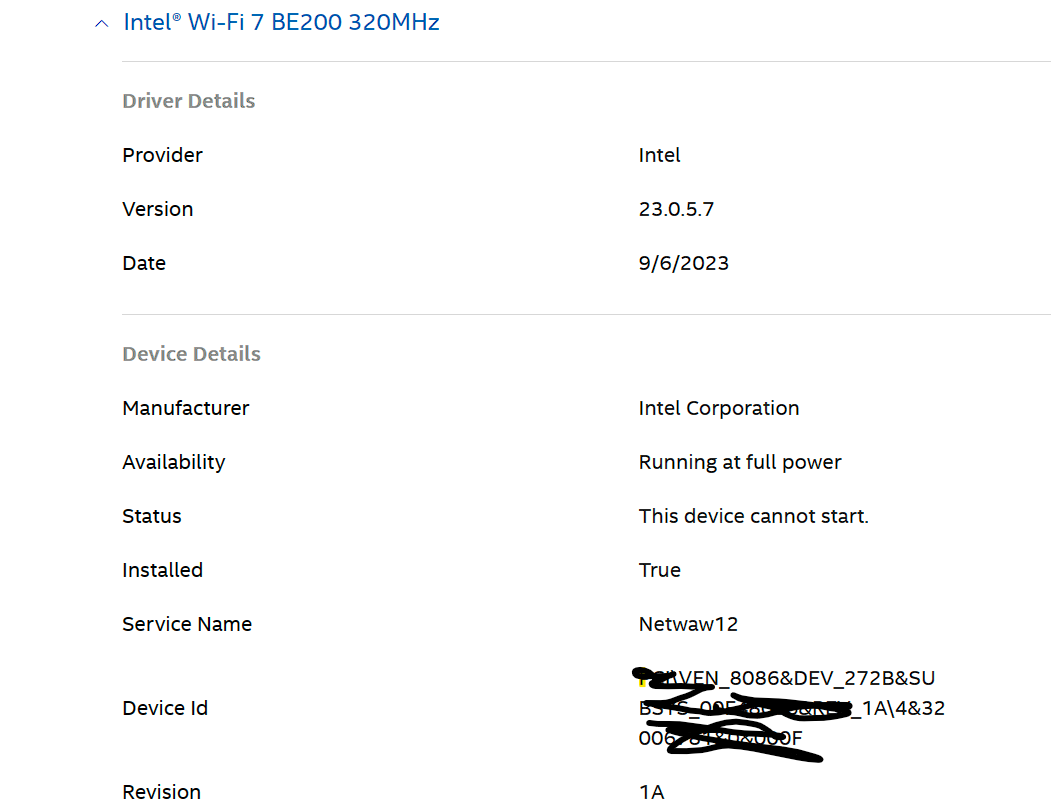
Task: Select the Service Name Netwaw12
Action: 688,624
